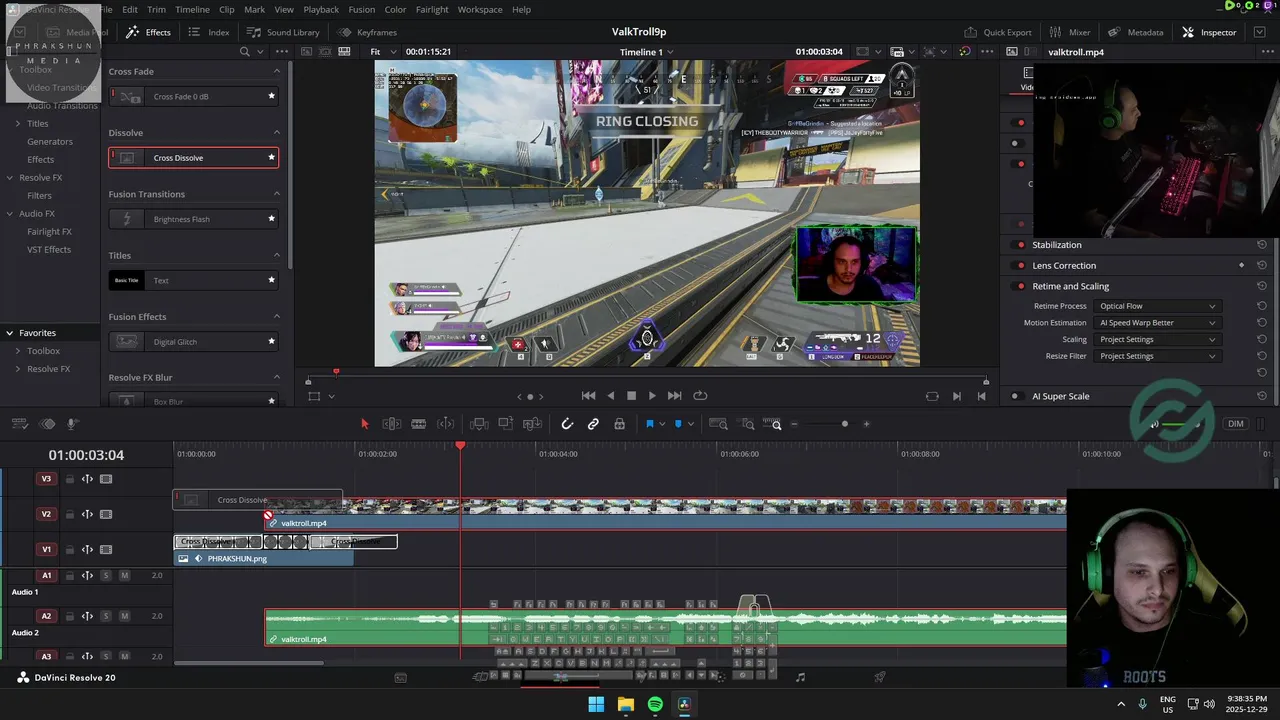Image resolution: width=1280 pixels, height=720 pixels.
Task: Lock video track V2
Action: [x=69, y=514]
